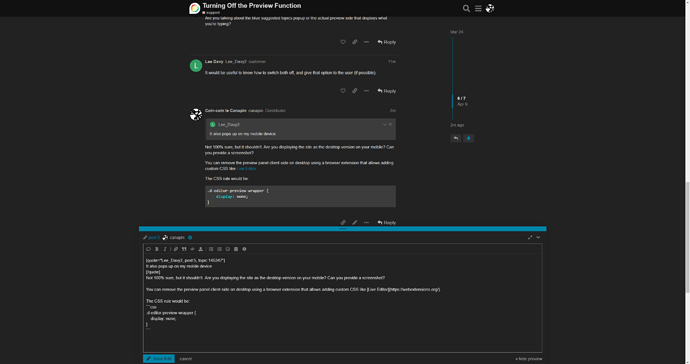690x364 pixels.
Task: Reply to Lee Davy's post
Action: coord(386,91)
